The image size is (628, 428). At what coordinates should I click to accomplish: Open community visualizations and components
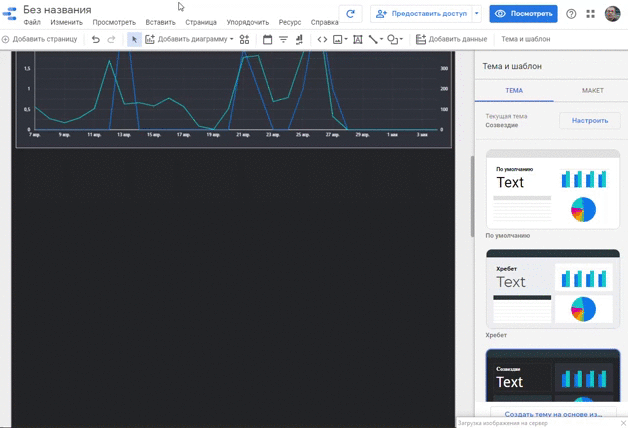click(244, 39)
